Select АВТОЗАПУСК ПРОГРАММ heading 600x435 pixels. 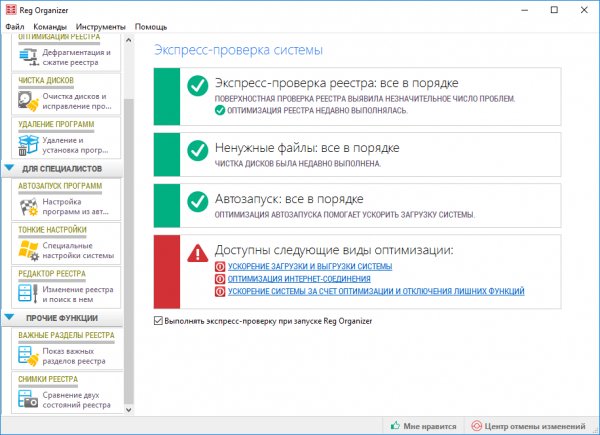pos(60,186)
